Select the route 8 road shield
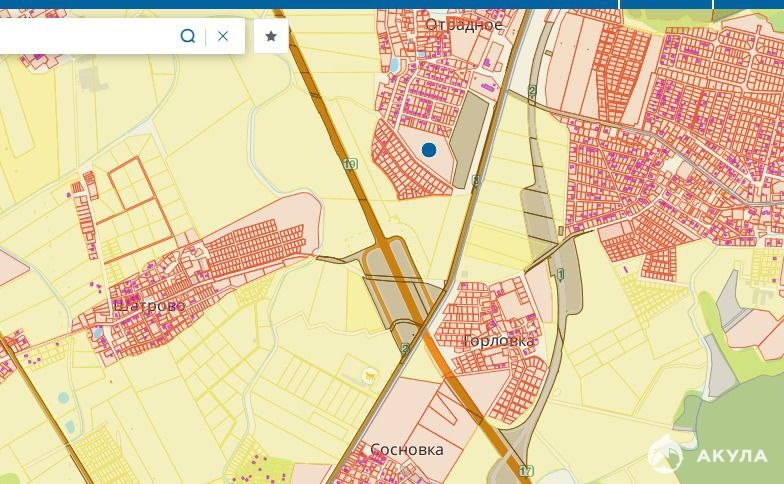The image size is (784, 484). [476, 181]
